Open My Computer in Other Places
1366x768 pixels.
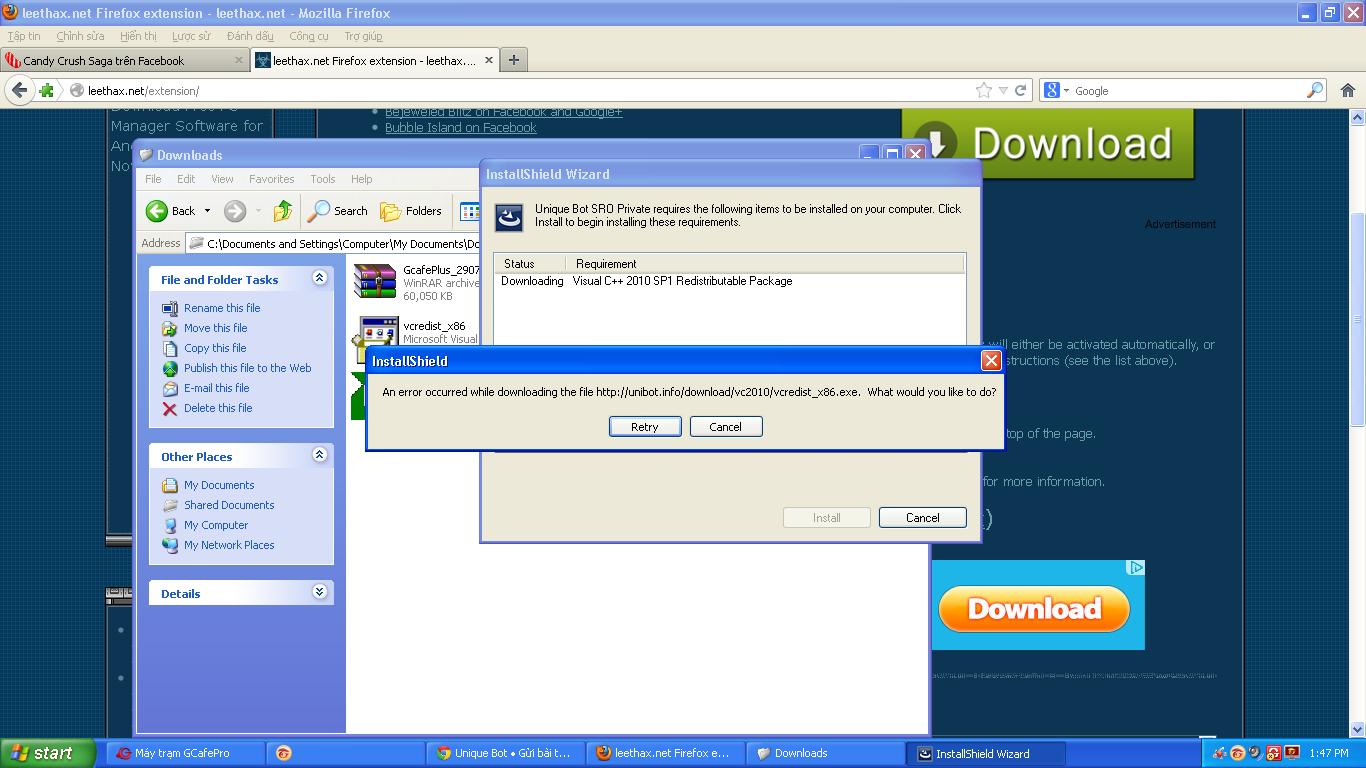[216, 525]
